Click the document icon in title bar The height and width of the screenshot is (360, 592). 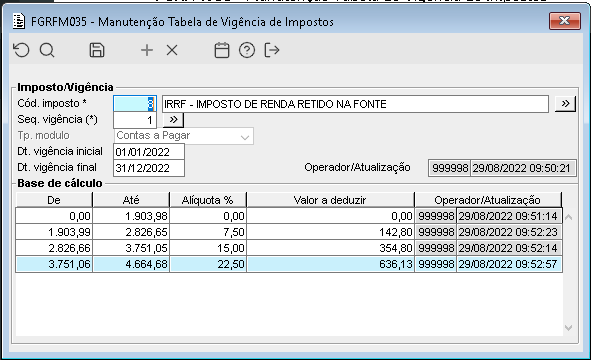(x=19, y=22)
